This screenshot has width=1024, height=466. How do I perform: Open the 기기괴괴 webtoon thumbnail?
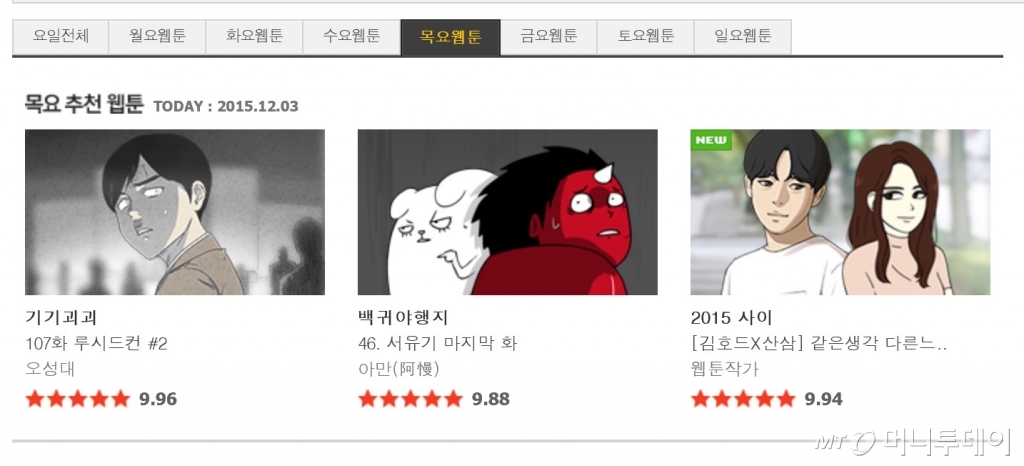coord(174,212)
